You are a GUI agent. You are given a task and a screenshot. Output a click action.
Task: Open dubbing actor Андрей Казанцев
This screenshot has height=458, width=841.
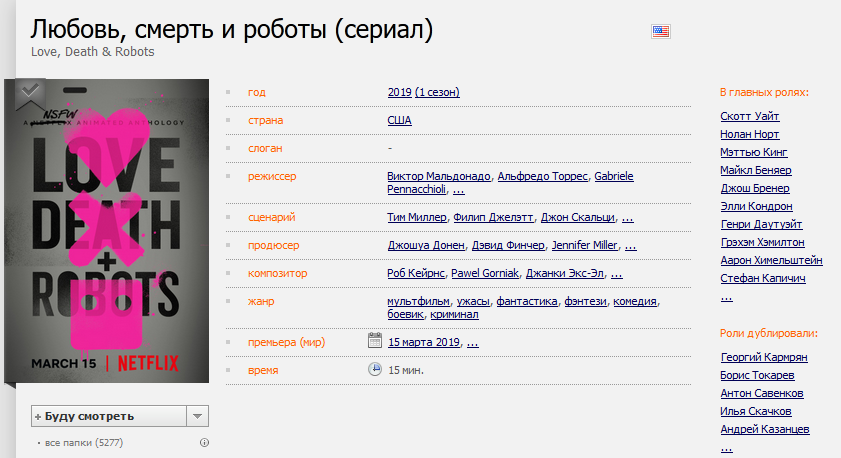click(x=765, y=429)
